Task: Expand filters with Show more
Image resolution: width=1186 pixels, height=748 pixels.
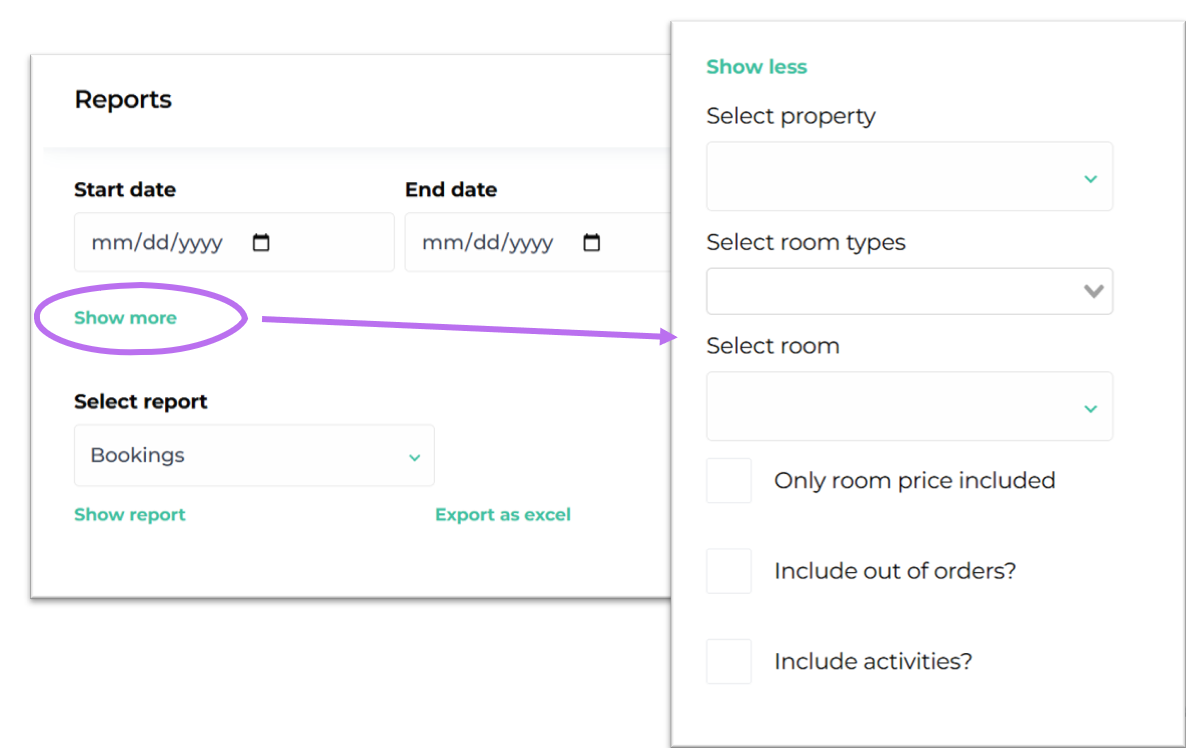Action: click(125, 318)
